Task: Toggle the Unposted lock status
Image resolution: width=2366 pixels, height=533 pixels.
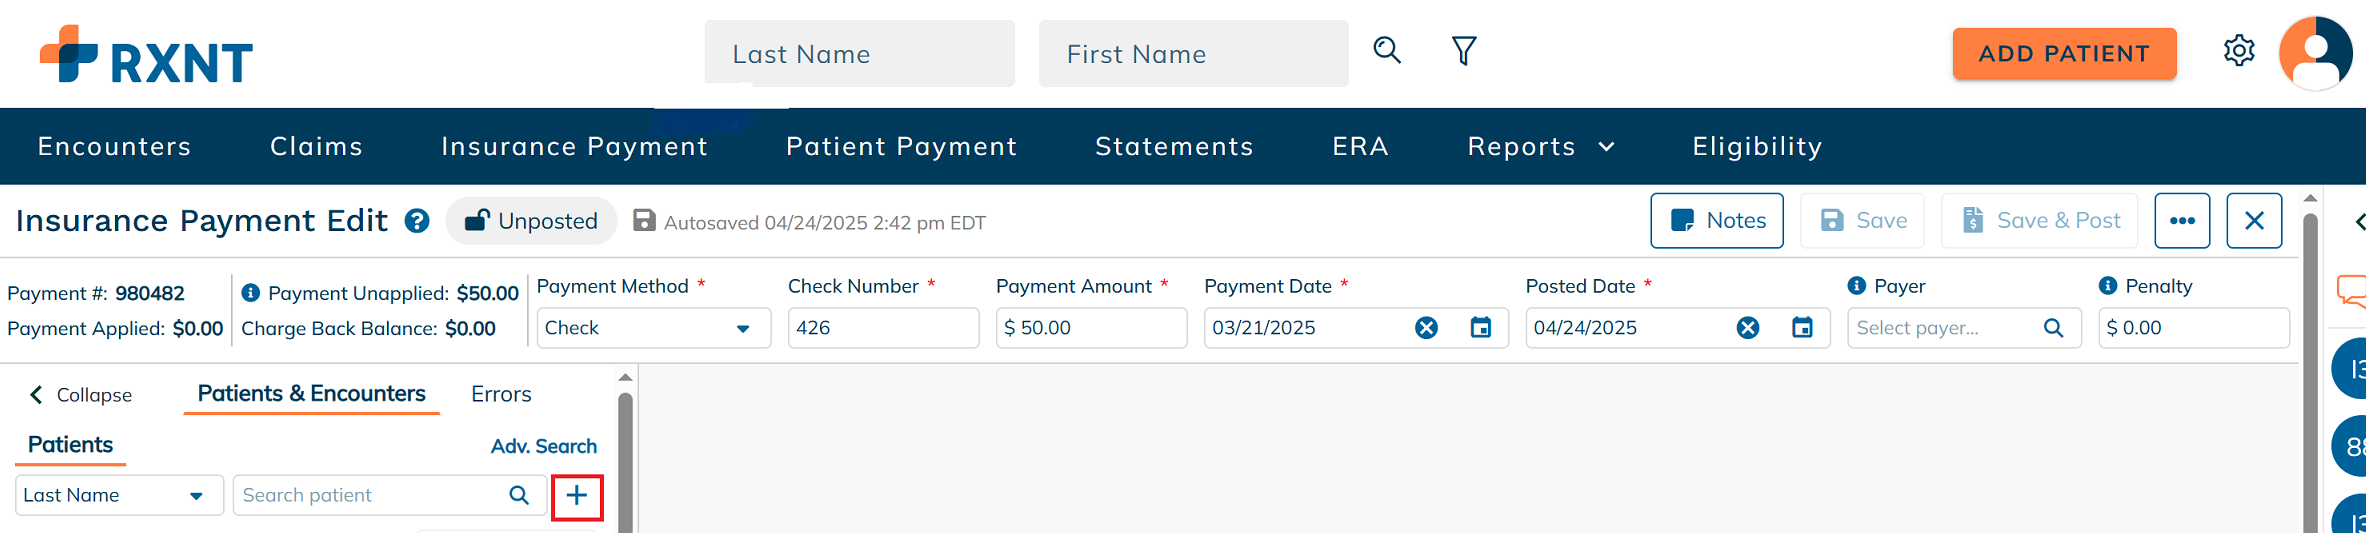Action: pyautogui.click(x=531, y=221)
